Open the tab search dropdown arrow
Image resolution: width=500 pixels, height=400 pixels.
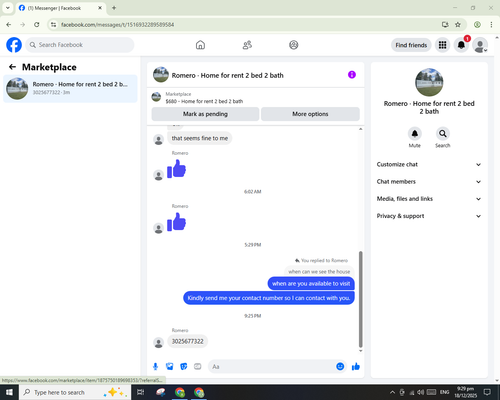tap(8, 8)
